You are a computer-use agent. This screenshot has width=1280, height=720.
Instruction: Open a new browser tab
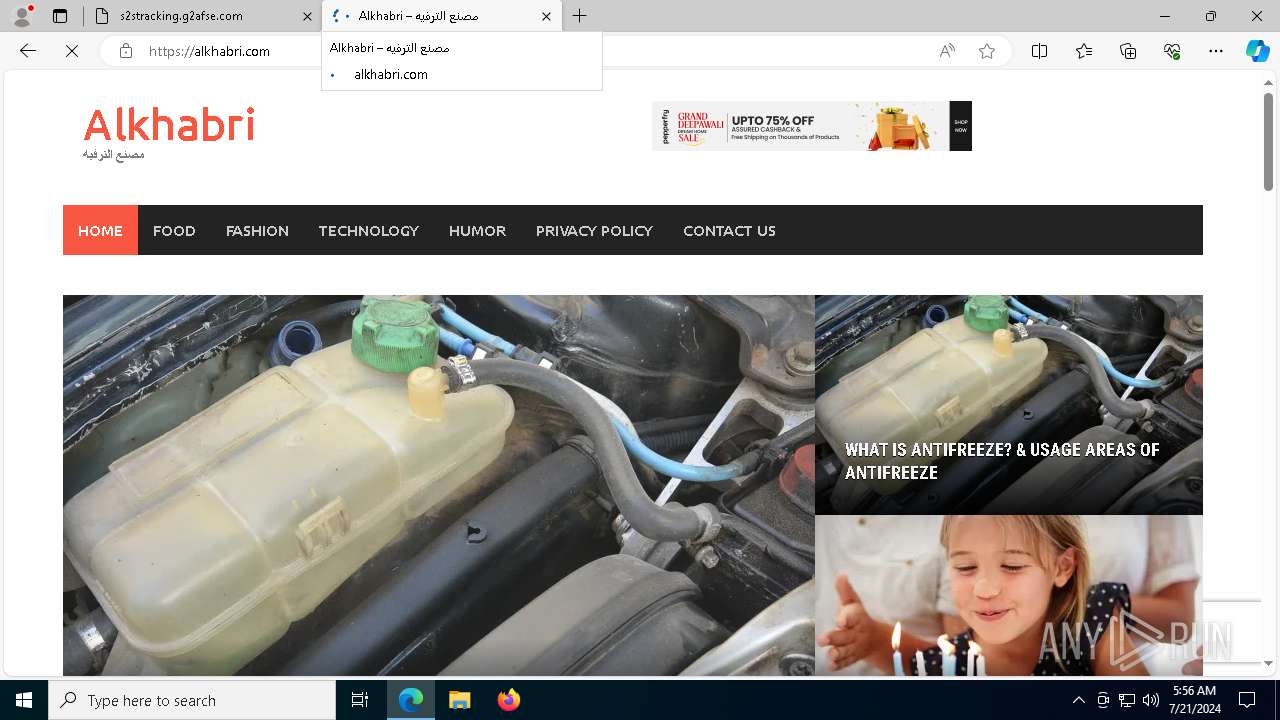point(580,16)
